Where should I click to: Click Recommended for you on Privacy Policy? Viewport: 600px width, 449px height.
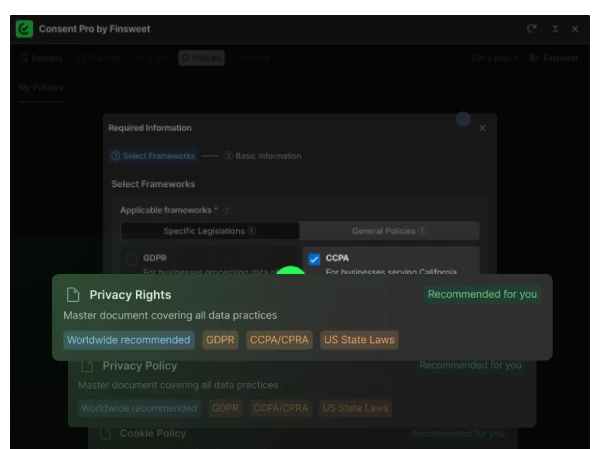pyautogui.click(x=470, y=366)
